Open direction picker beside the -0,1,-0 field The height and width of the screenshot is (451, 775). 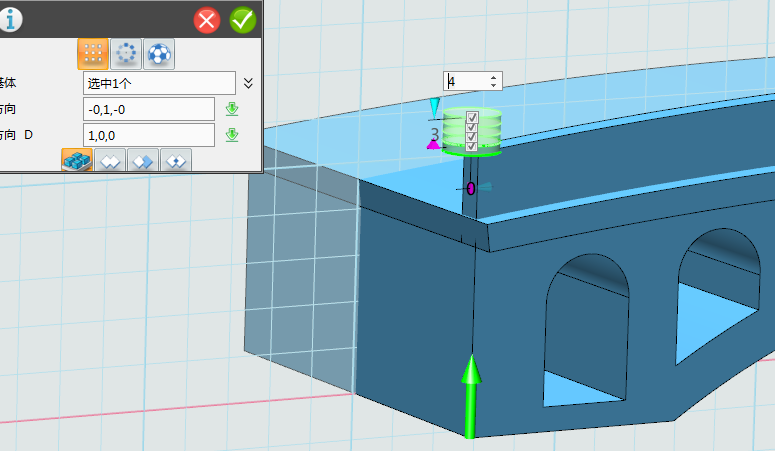(x=232, y=109)
